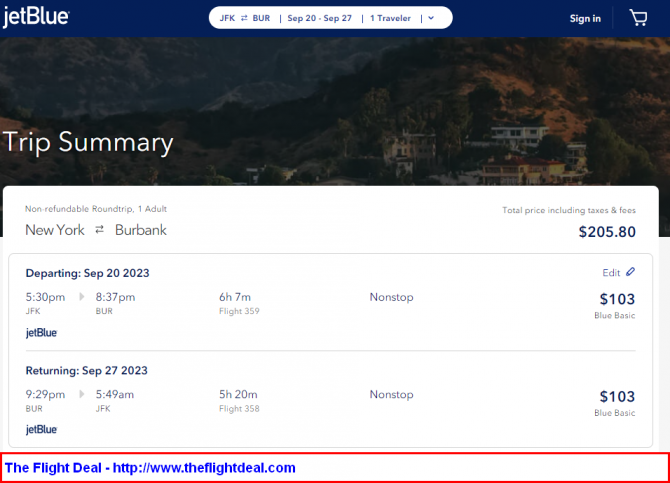Click the triangle arrow after 5:30pm
Screen dimensions: 670x483
click(x=82, y=297)
